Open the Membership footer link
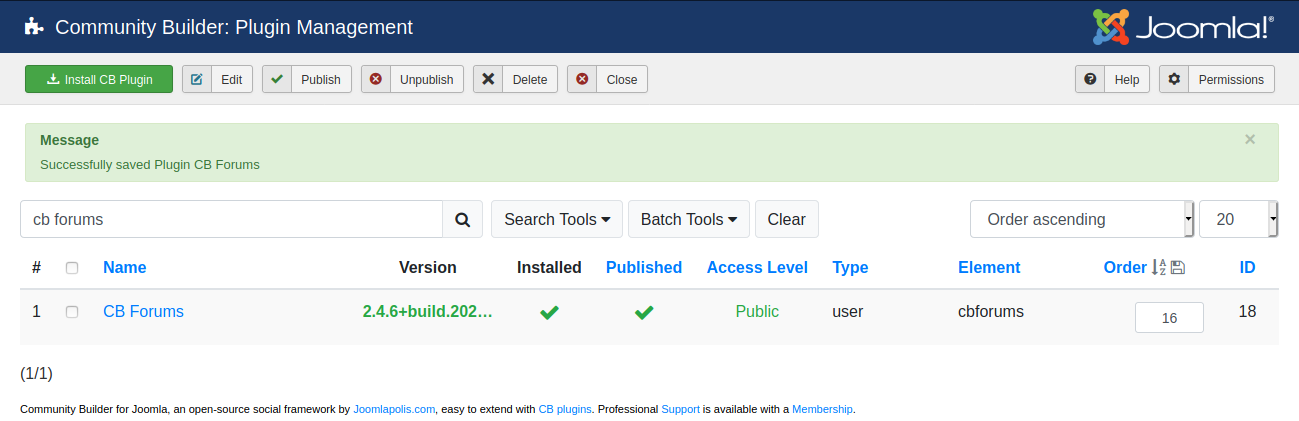 pyautogui.click(x=822, y=409)
